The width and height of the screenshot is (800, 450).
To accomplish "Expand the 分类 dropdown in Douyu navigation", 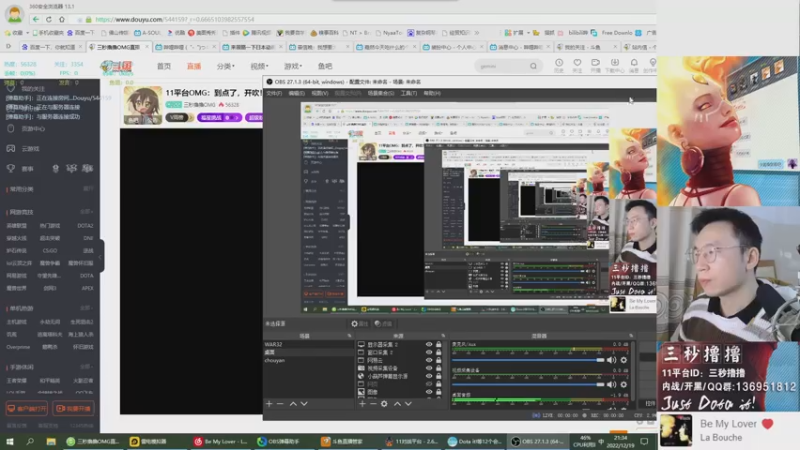I will coord(226,66).
